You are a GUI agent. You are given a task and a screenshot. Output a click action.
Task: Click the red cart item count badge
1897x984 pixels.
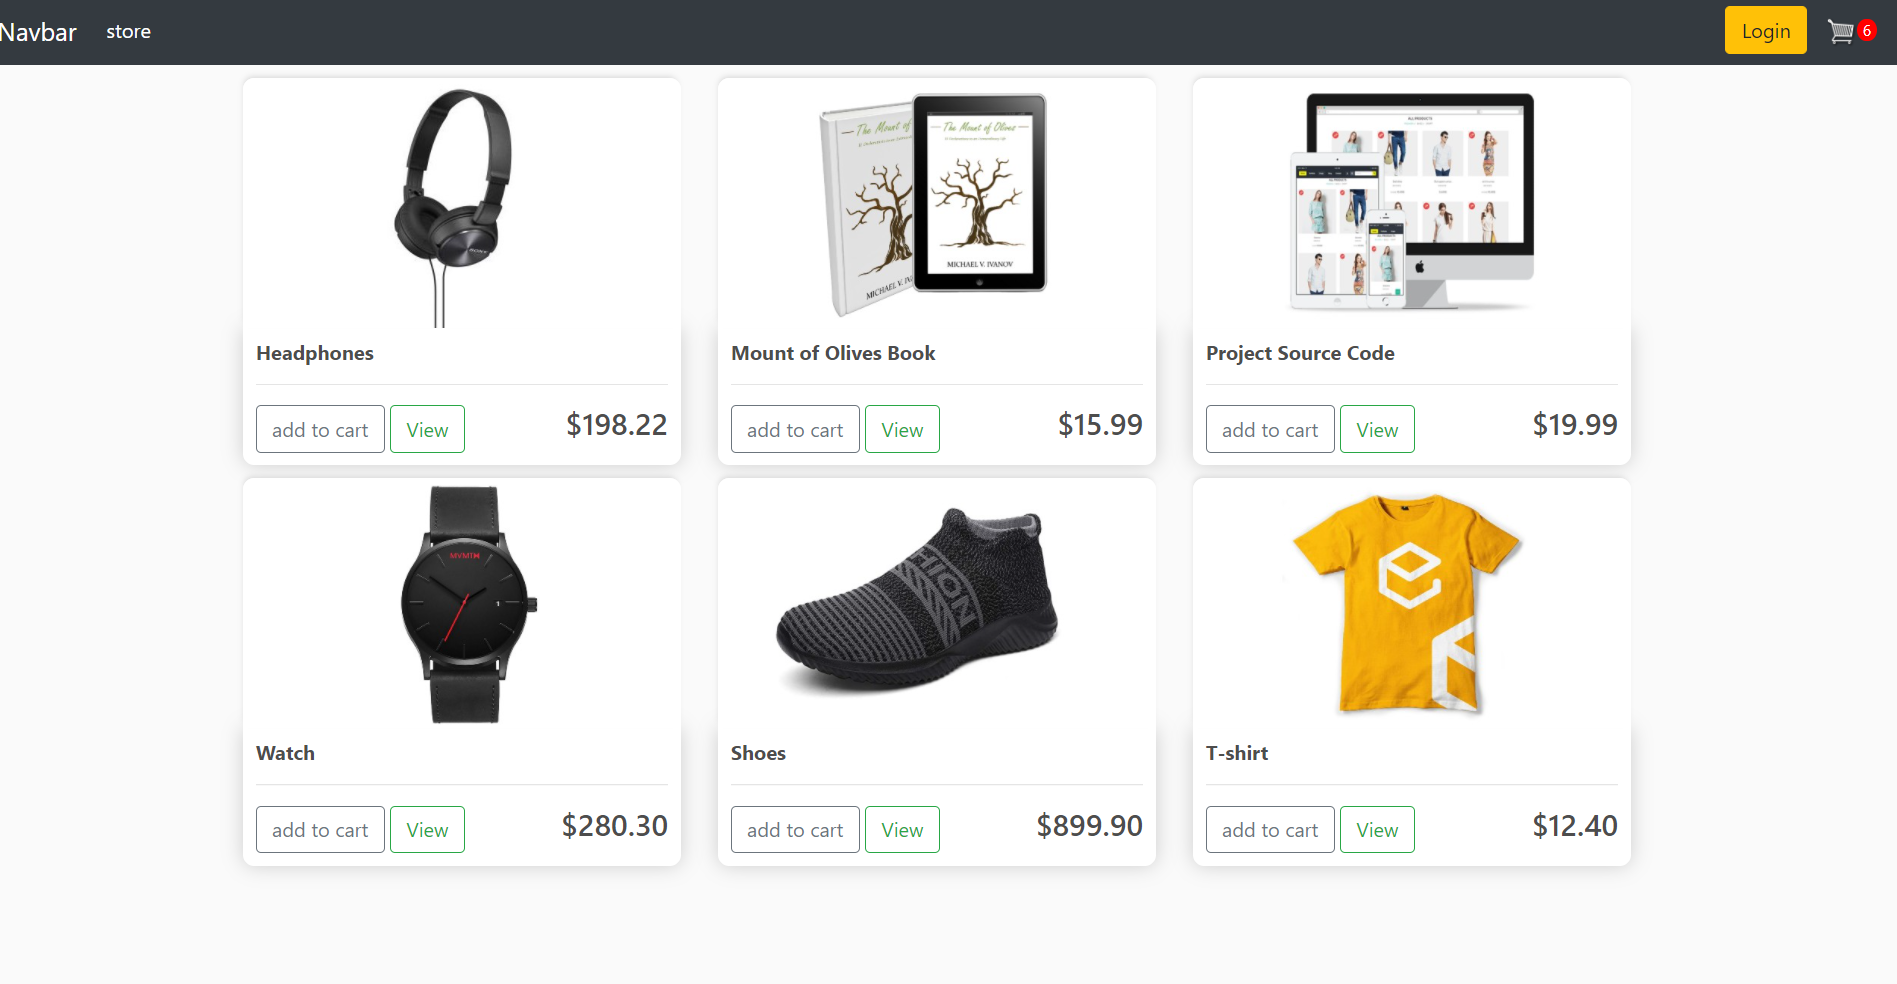pos(1866,31)
